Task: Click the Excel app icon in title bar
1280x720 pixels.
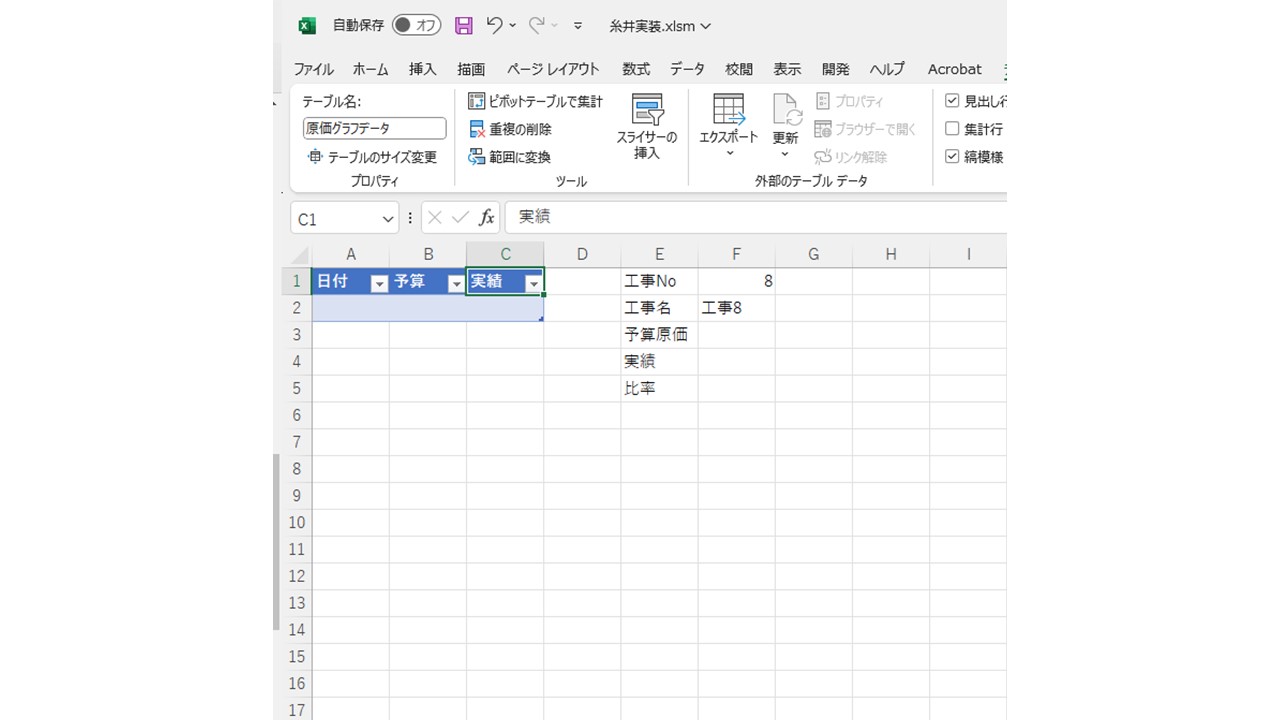Action: (x=307, y=26)
